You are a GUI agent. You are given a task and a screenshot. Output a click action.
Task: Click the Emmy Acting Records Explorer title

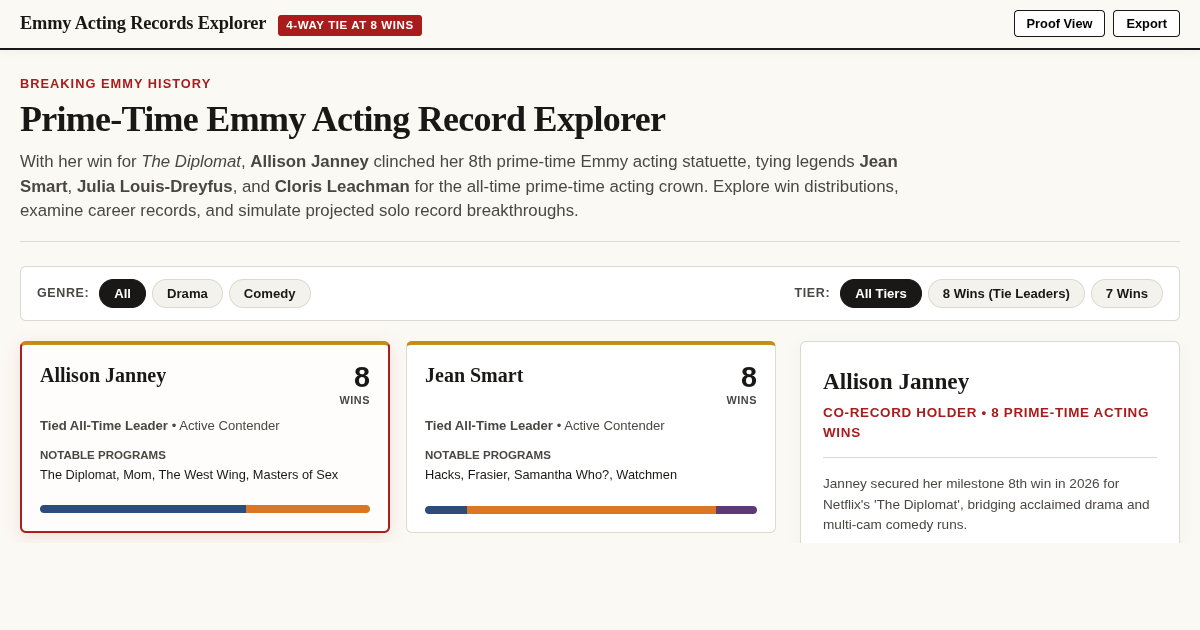tap(143, 23)
